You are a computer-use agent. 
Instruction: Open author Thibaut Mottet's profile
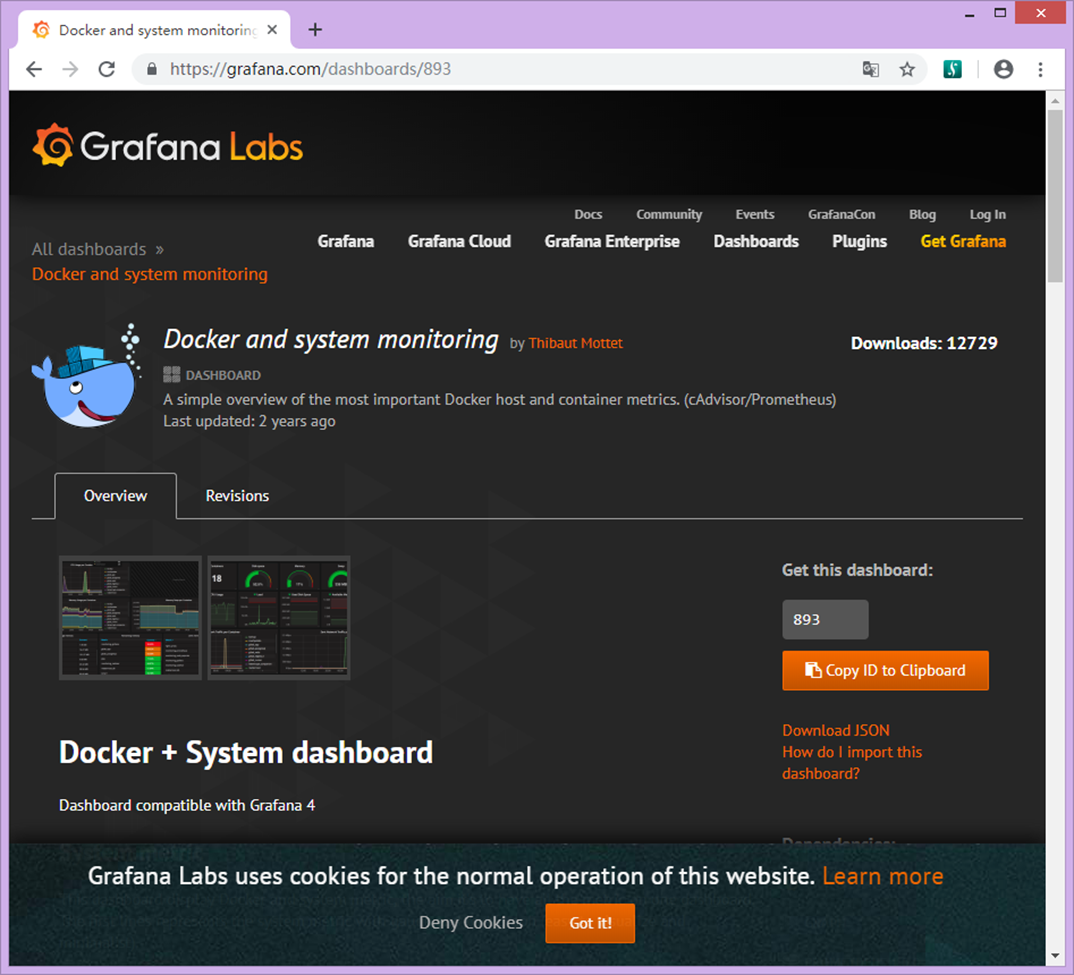(575, 343)
